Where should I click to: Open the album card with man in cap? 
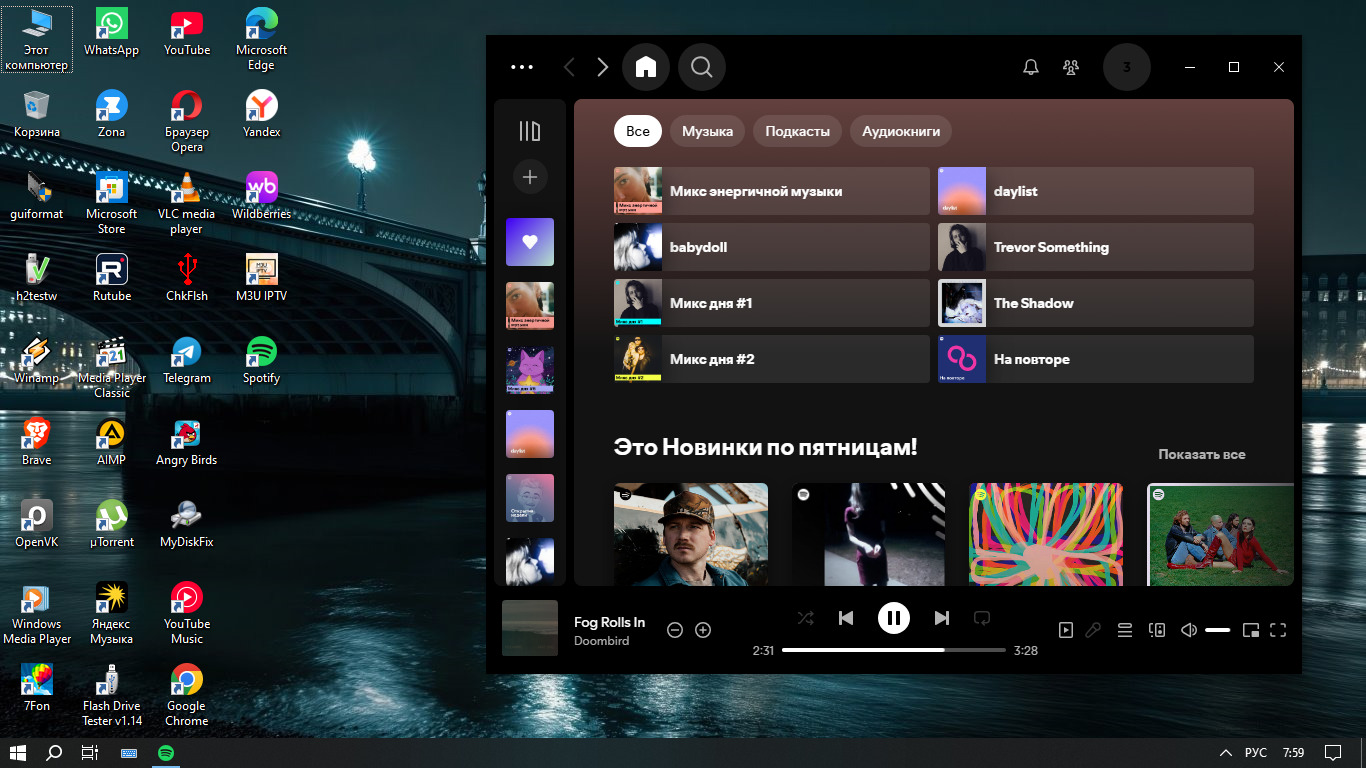tap(691, 534)
